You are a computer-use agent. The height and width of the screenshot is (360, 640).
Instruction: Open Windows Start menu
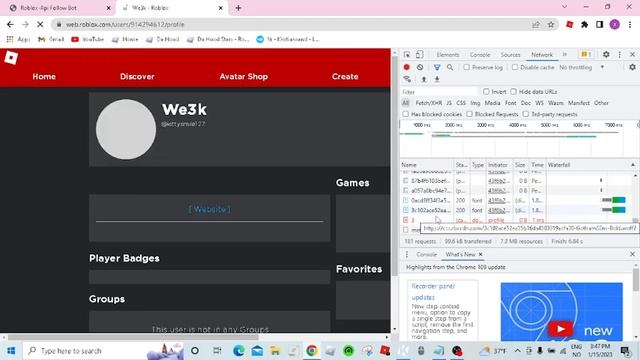coord(11,351)
